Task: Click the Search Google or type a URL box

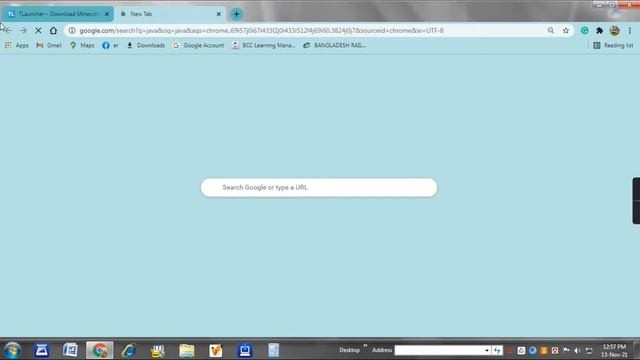Action: point(319,187)
